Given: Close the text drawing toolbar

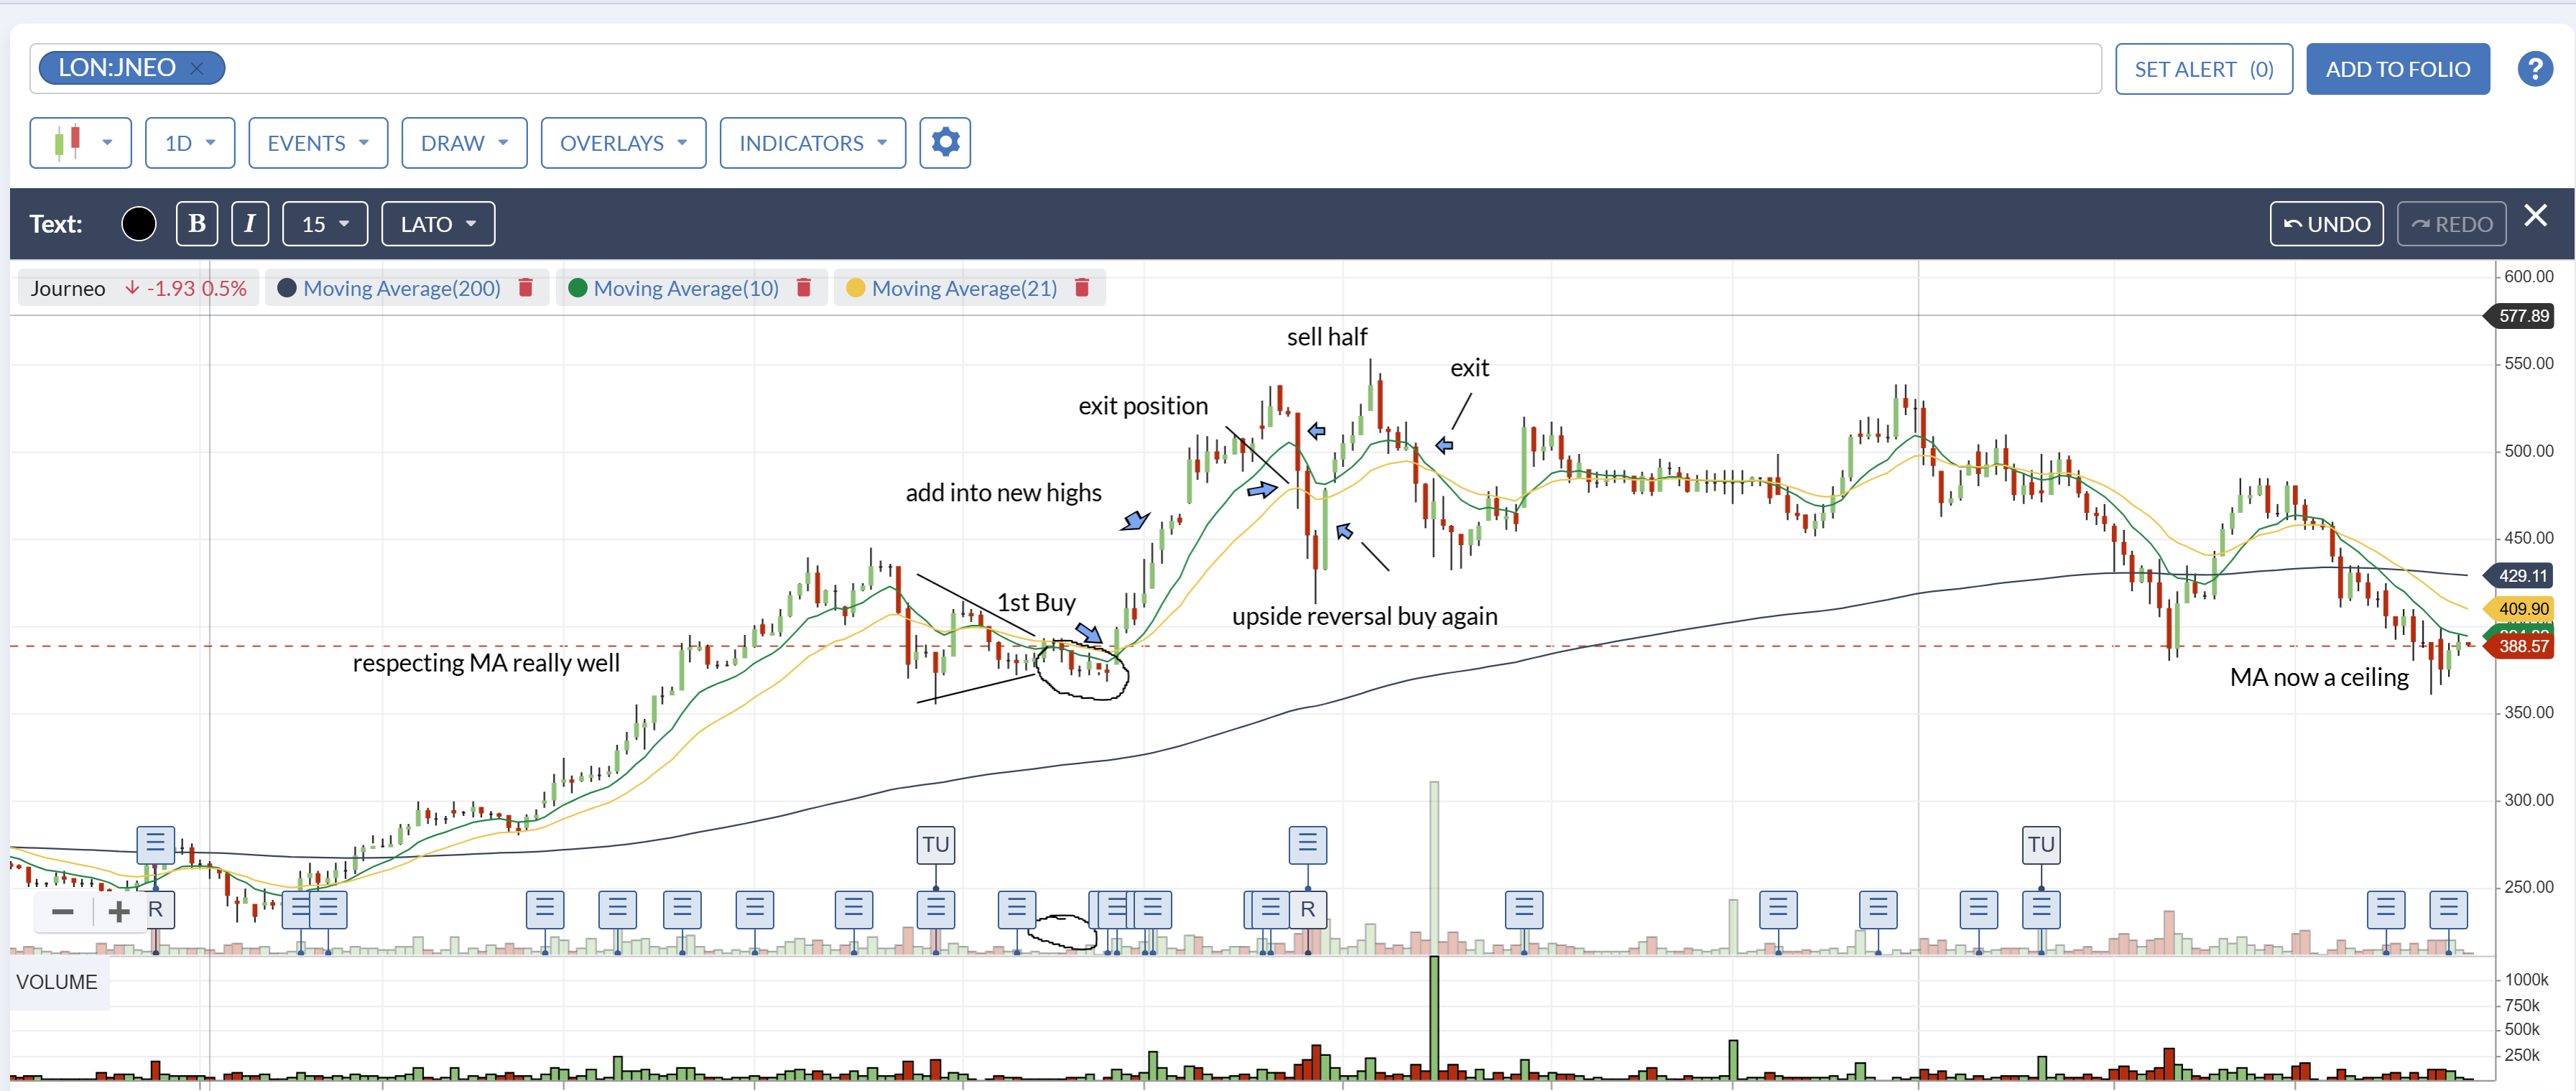Looking at the screenshot, I should click(x=2535, y=216).
